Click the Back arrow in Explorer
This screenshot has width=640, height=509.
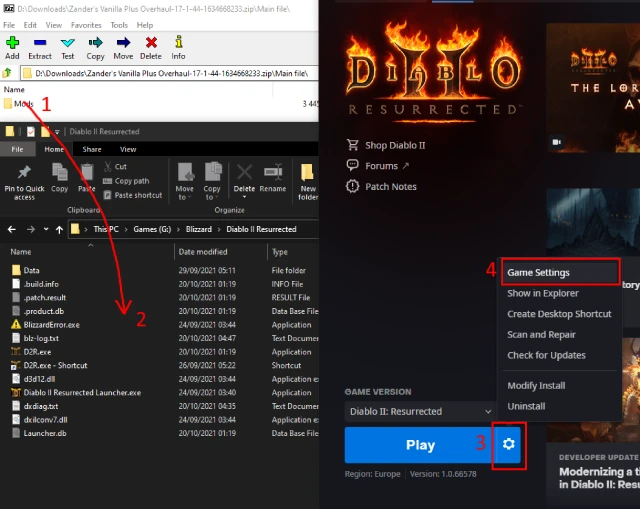click(x=12, y=229)
